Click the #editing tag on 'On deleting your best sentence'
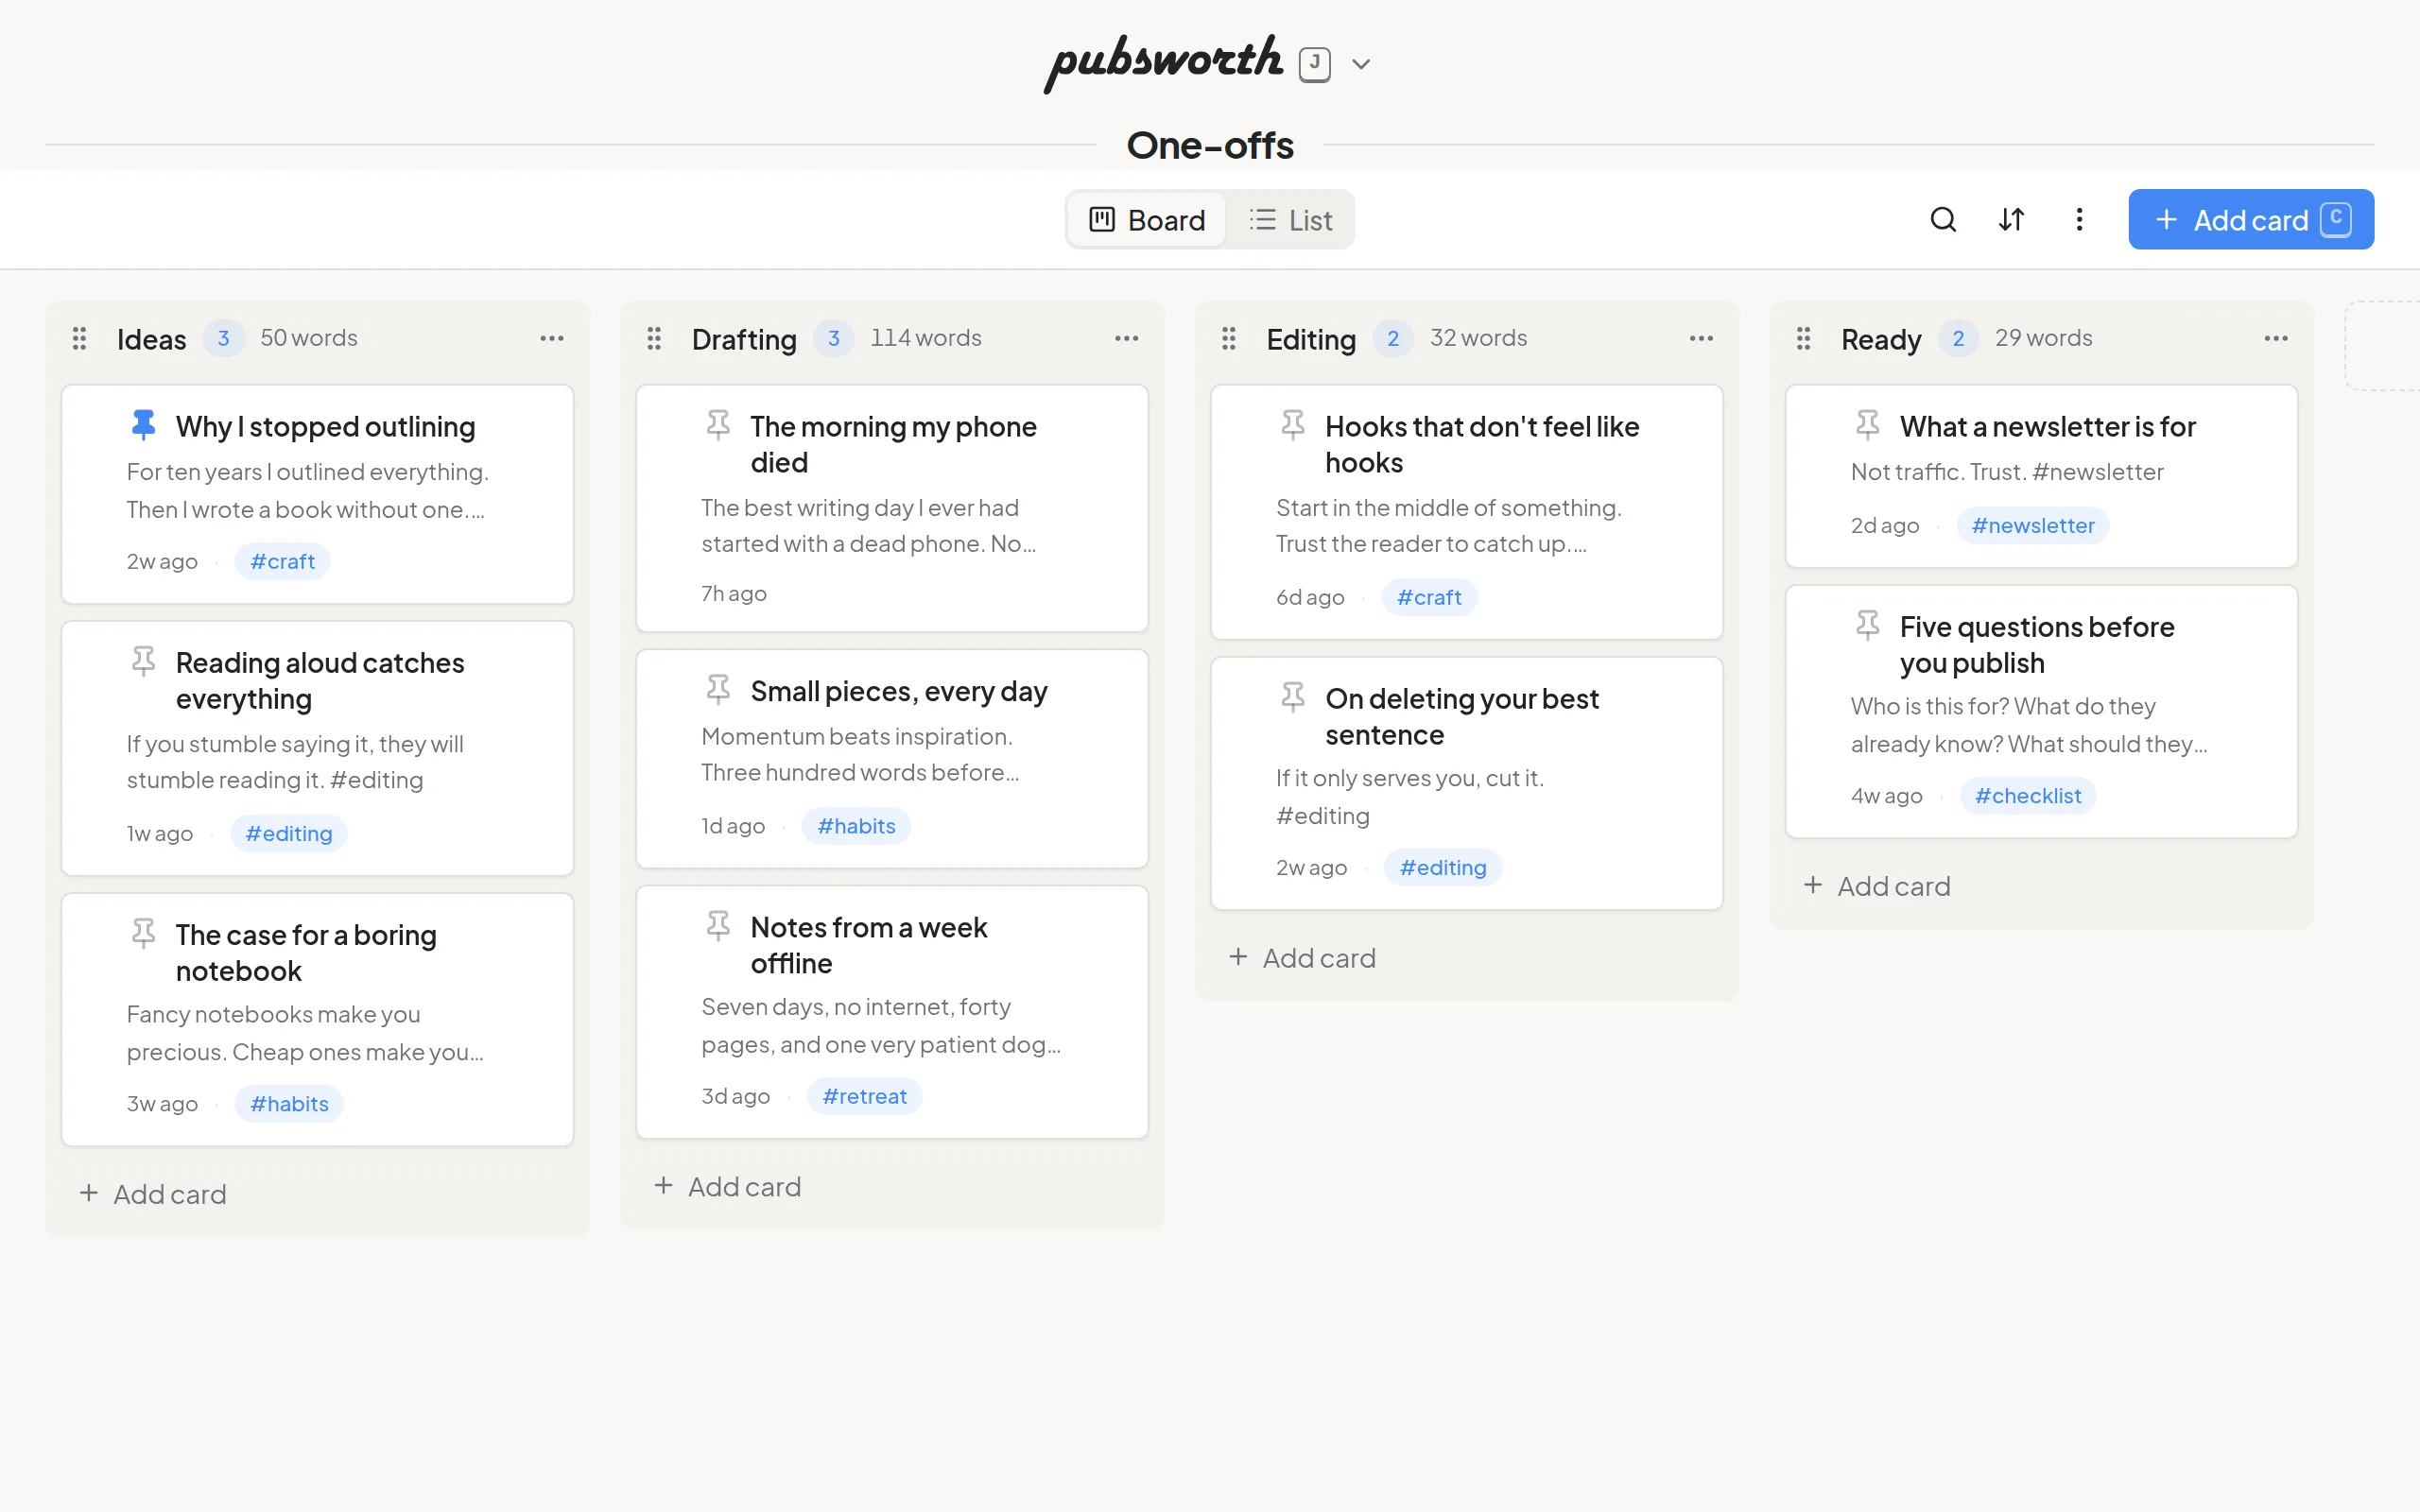The width and height of the screenshot is (2420, 1512). point(1443,867)
